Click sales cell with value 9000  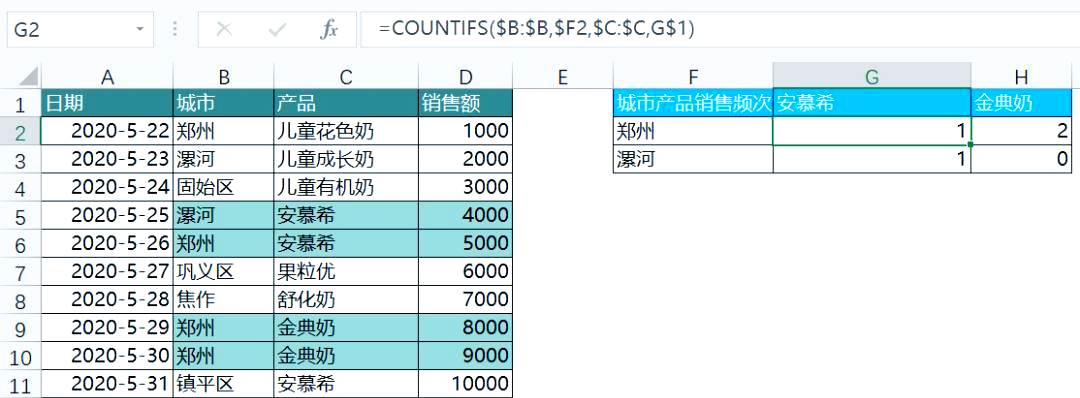coord(466,356)
